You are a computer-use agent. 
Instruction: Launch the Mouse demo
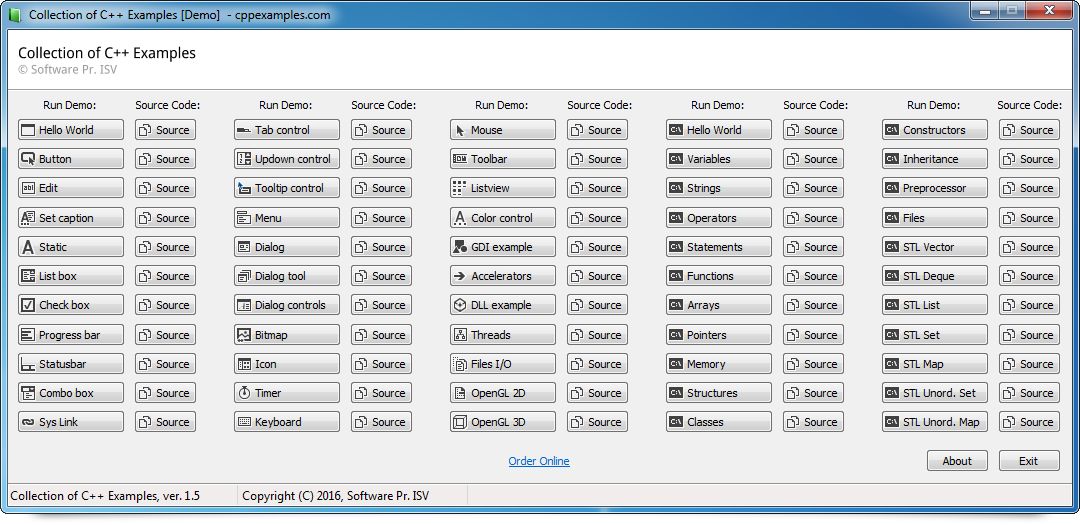503,130
